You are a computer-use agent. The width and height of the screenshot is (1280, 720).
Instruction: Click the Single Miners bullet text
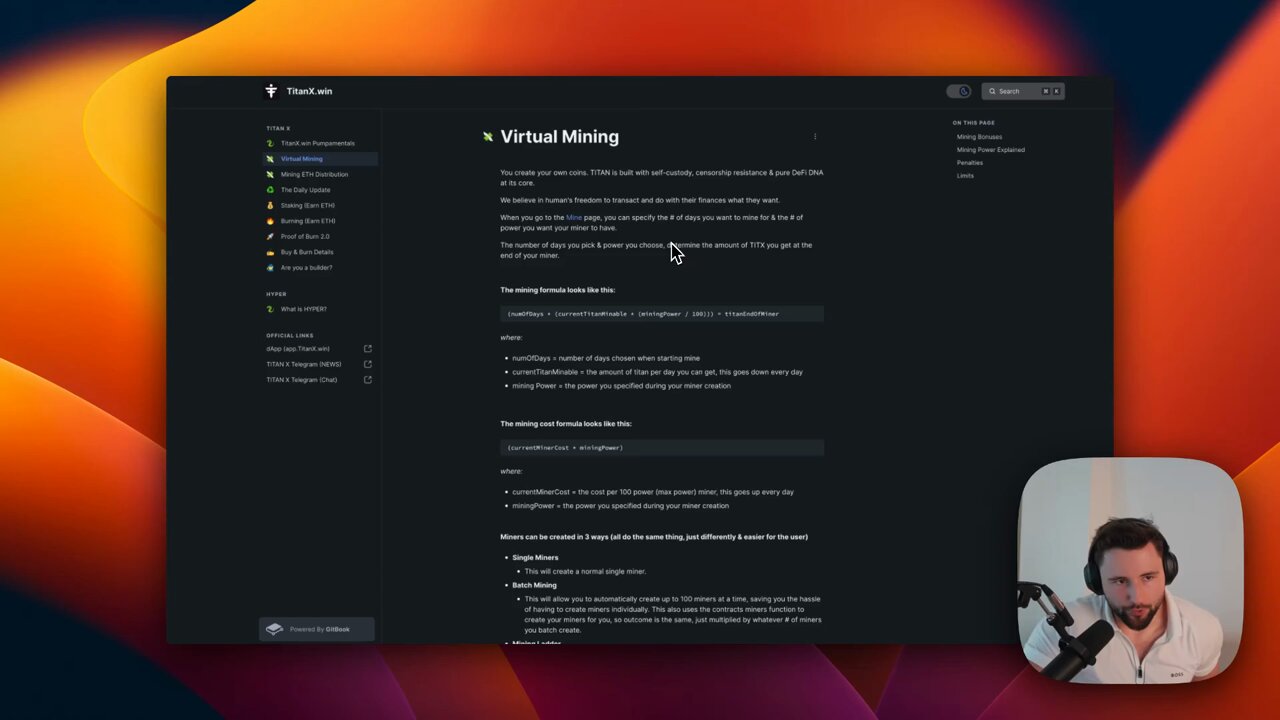pos(535,558)
